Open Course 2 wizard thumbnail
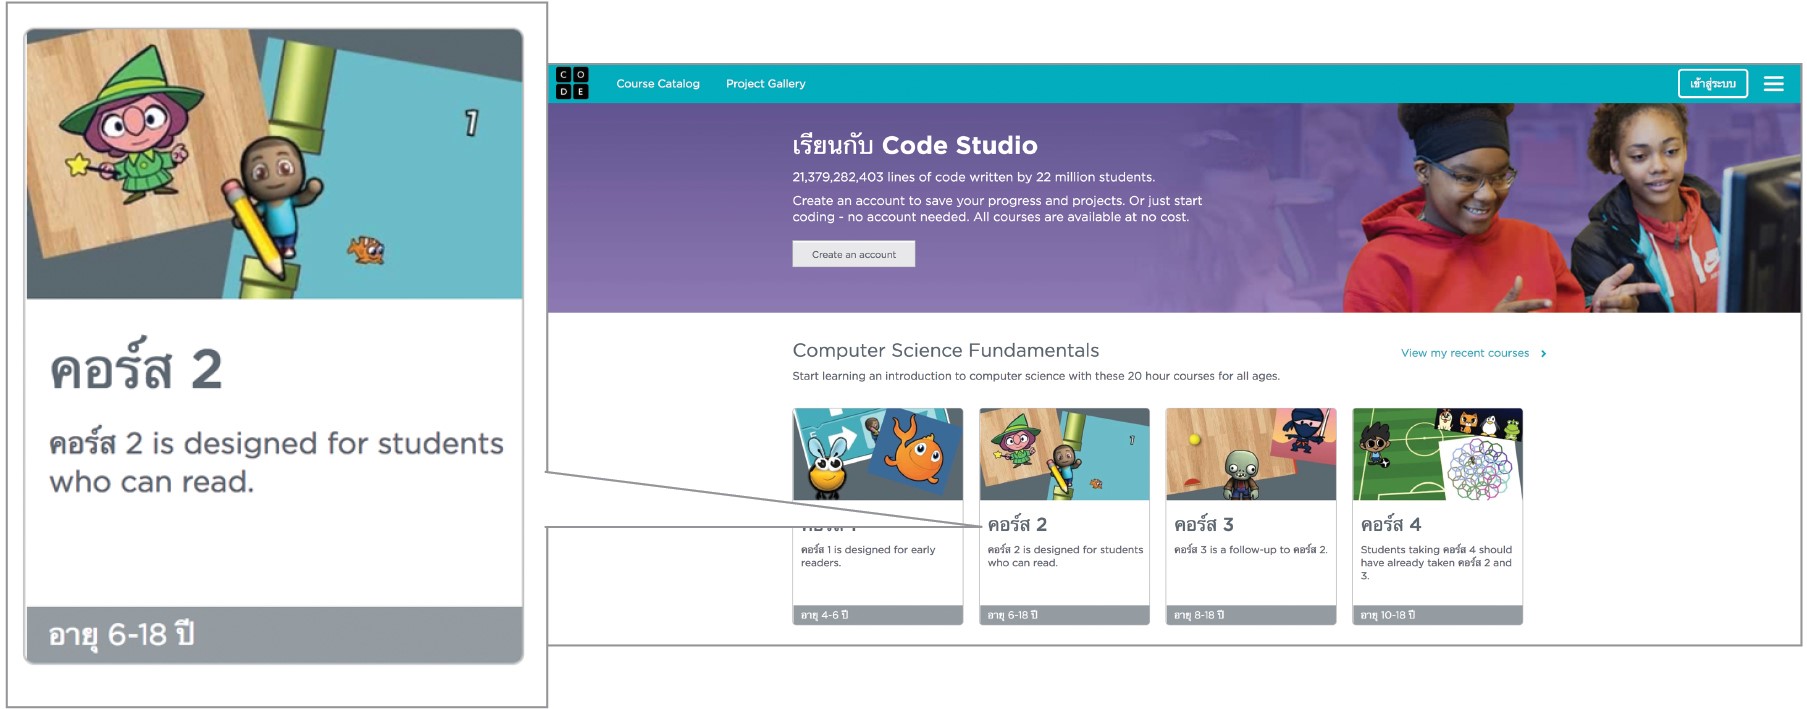This screenshot has height=709, width=1807. tap(1064, 454)
